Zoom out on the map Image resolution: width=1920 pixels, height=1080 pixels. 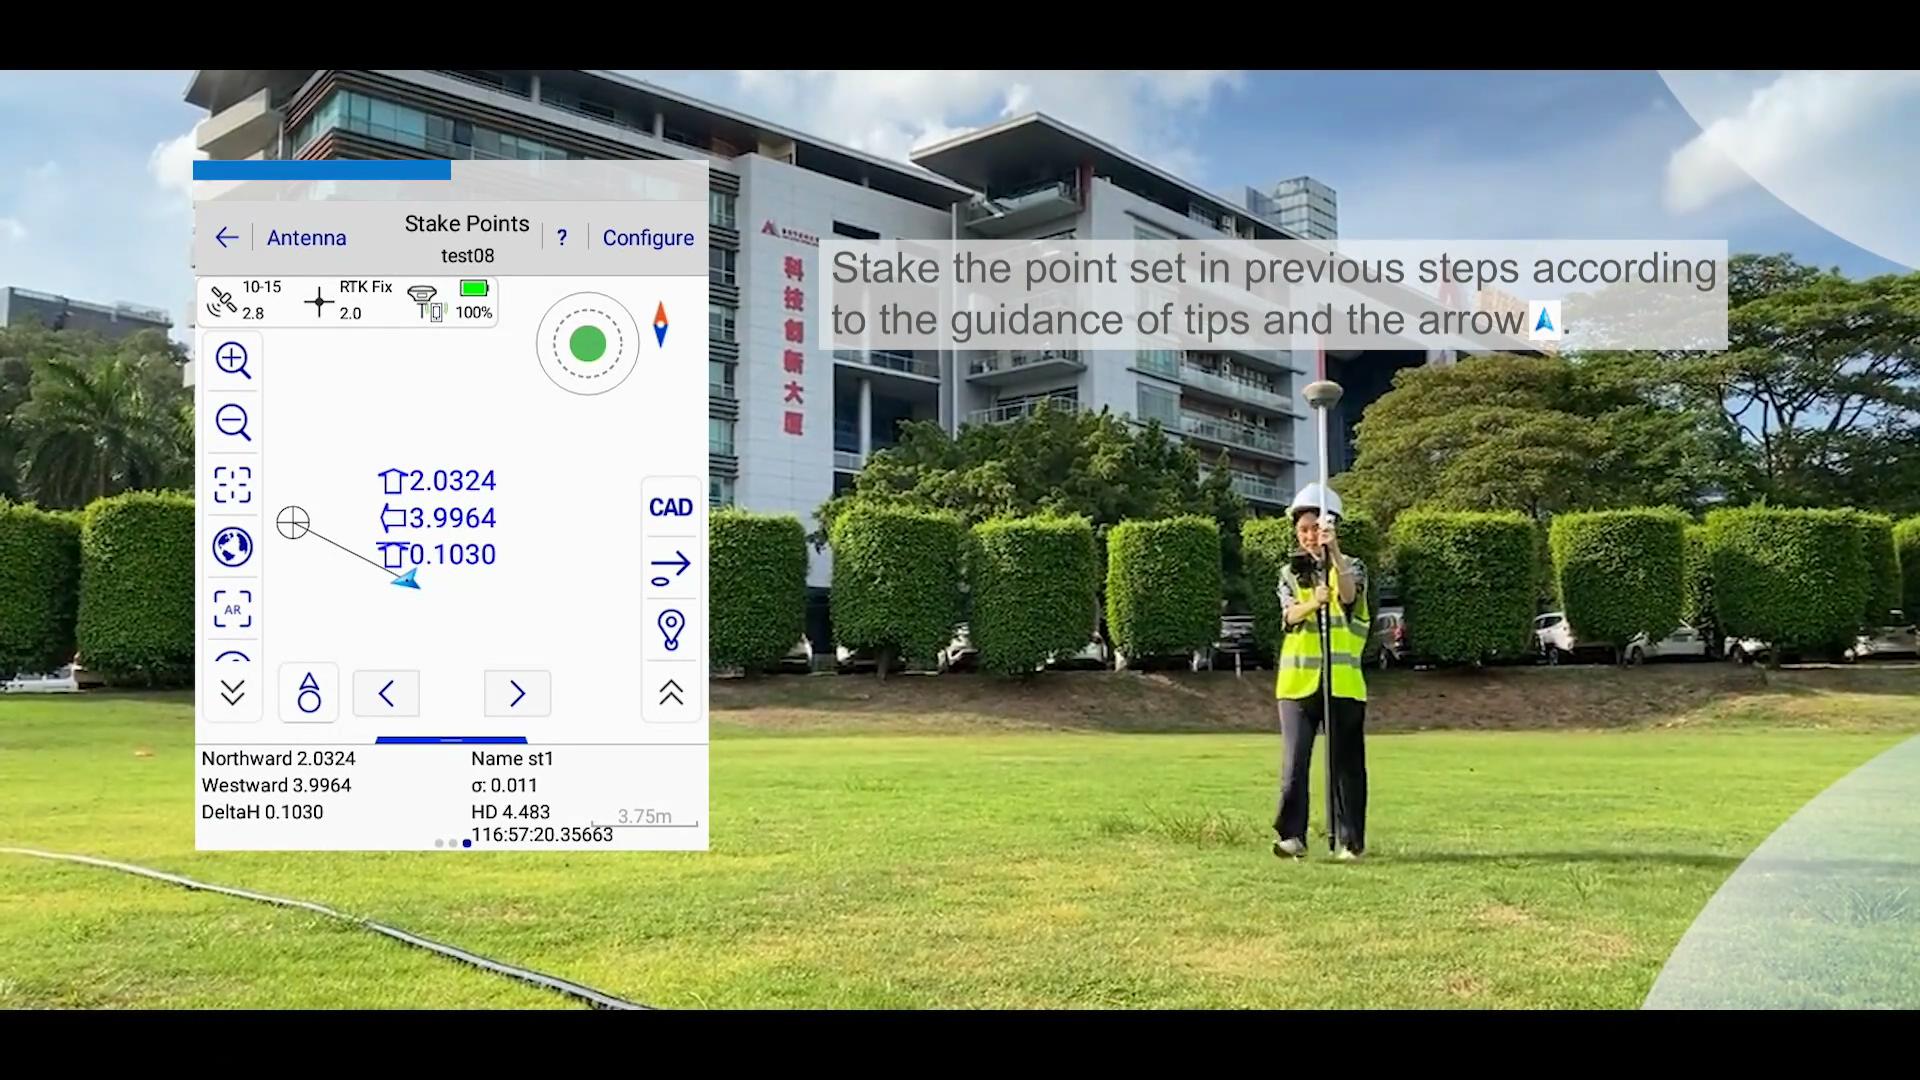[x=233, y=422]
